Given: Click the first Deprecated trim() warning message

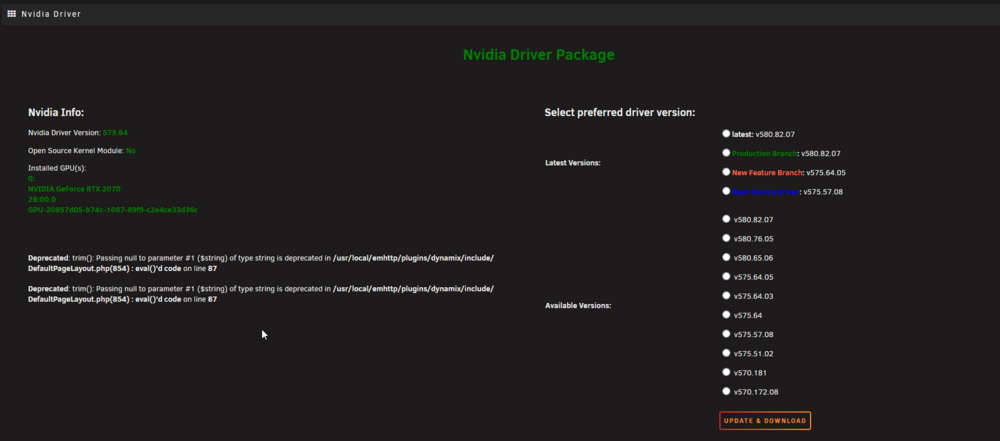Looking at the screenshot, I should [x=261, y=263].
